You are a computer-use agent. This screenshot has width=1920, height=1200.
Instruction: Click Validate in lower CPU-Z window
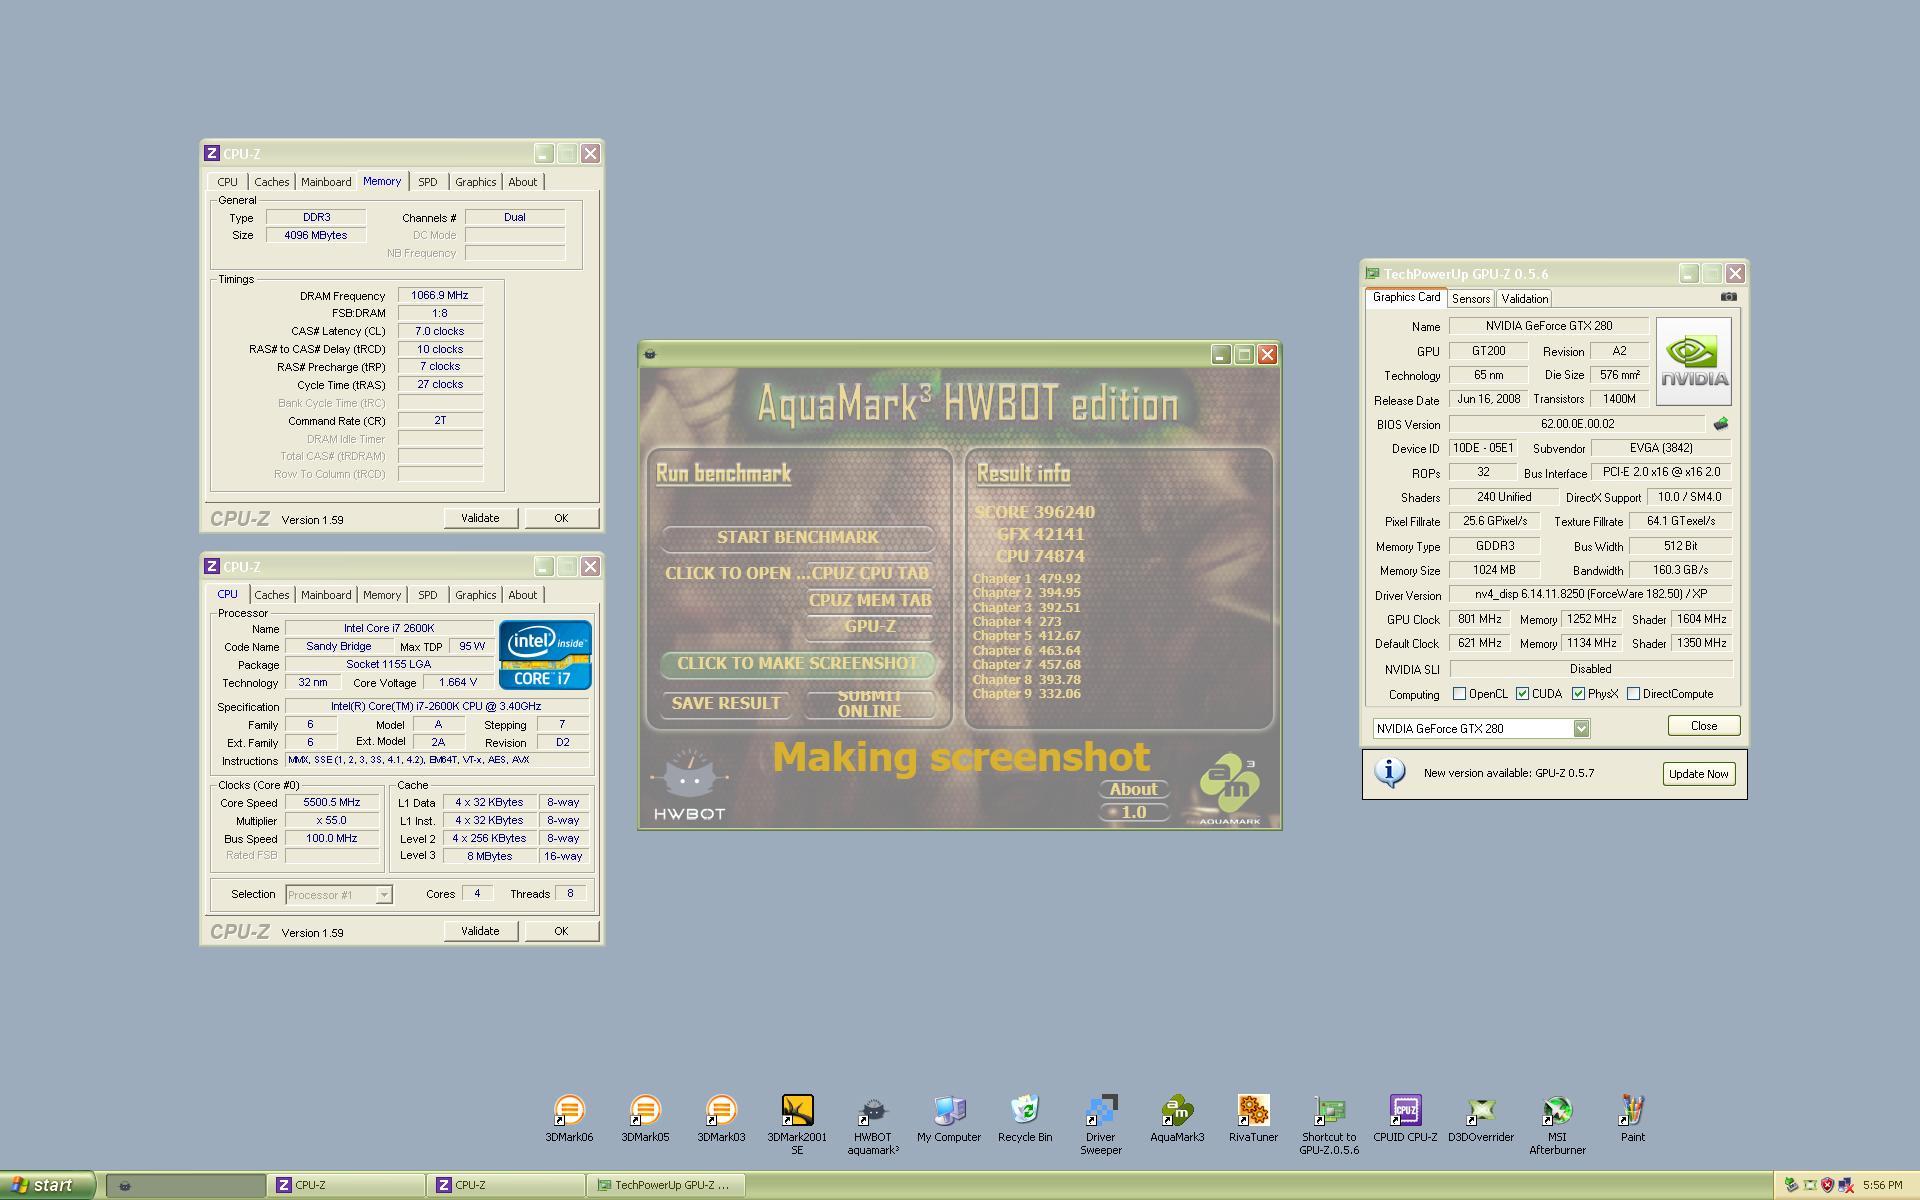coord(480,931)
